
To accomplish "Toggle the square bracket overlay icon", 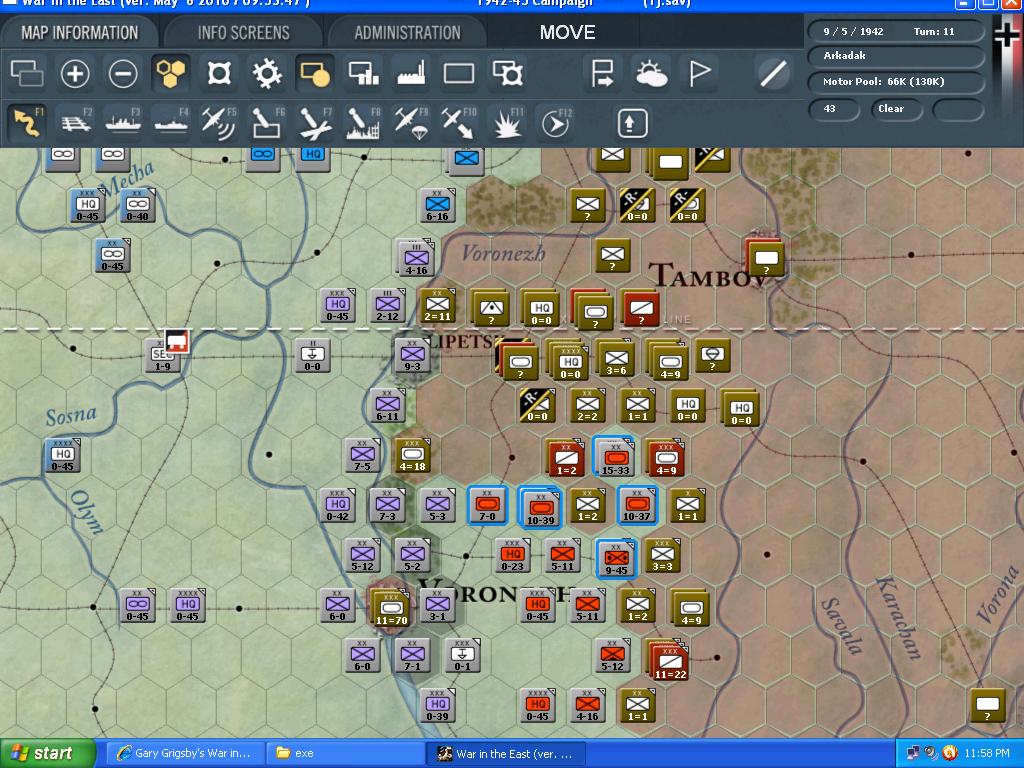I will point(219,73).
